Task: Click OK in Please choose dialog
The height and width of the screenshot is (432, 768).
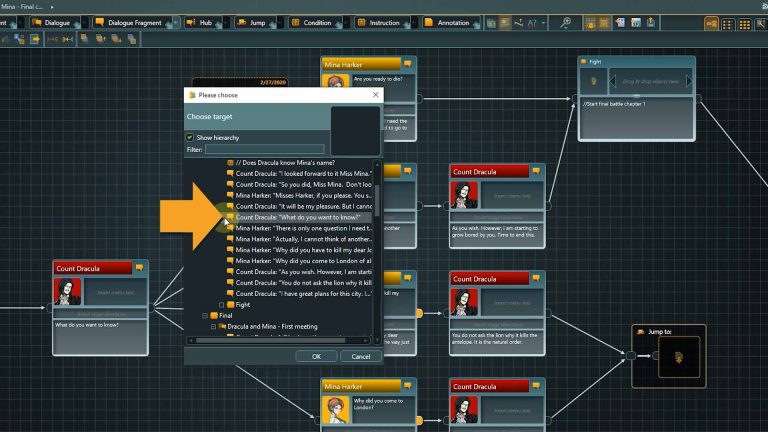Action: coord(316,357)
